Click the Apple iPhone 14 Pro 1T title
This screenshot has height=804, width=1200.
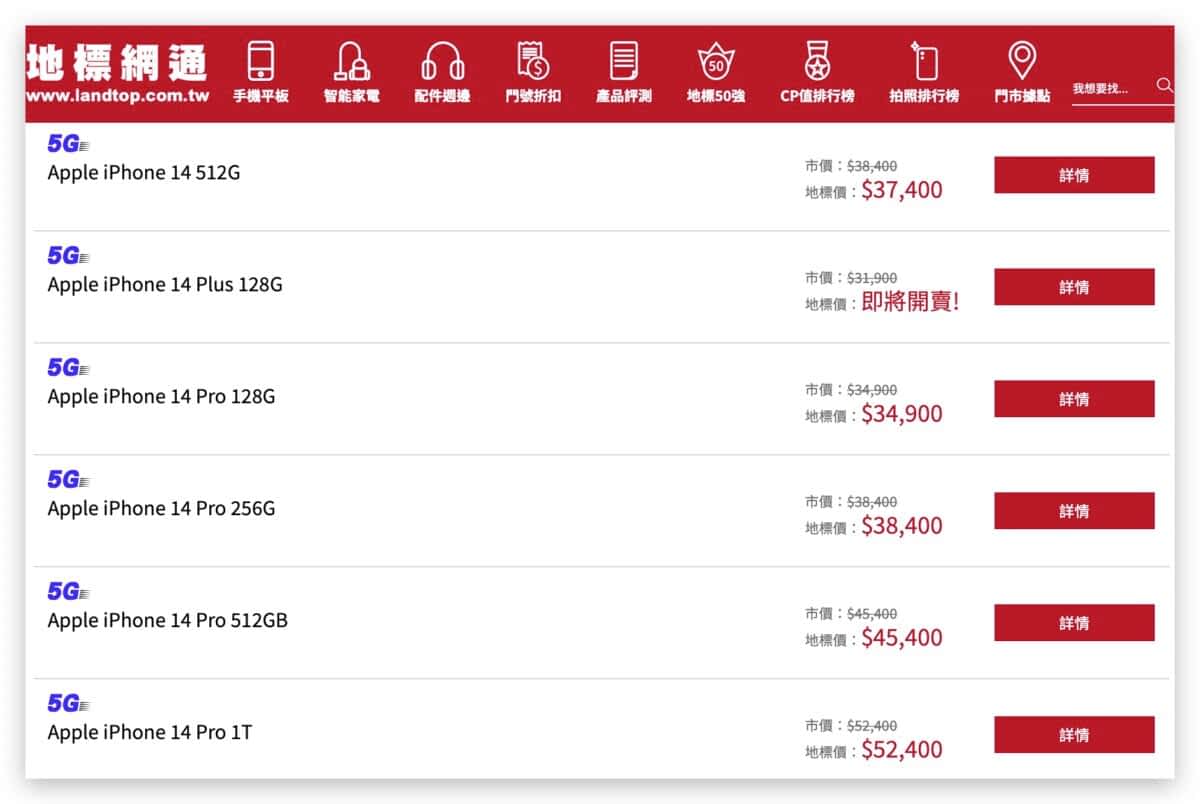point(150,733)
